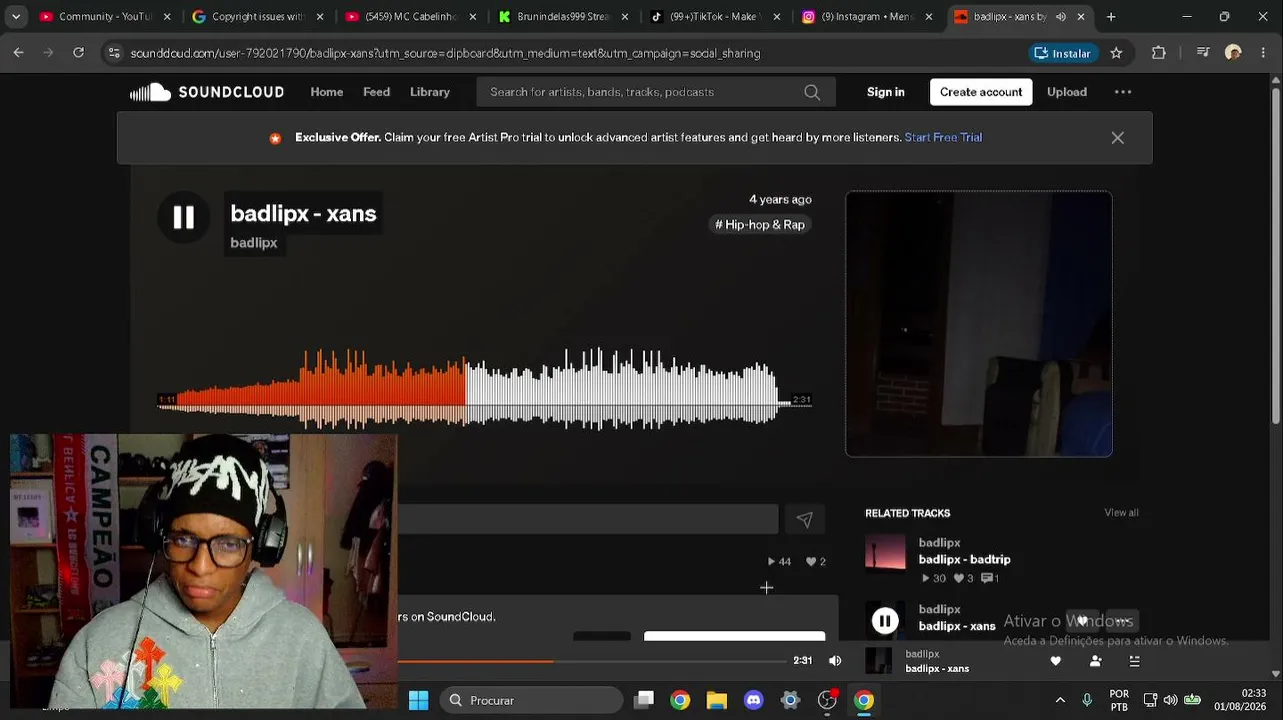Click the Instalar app button
Screen dimensions: 1283x720
1064,53
